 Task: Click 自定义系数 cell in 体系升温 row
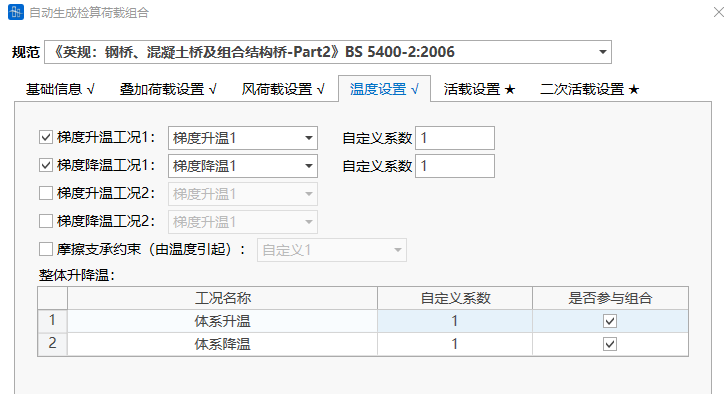coord(455,321)
